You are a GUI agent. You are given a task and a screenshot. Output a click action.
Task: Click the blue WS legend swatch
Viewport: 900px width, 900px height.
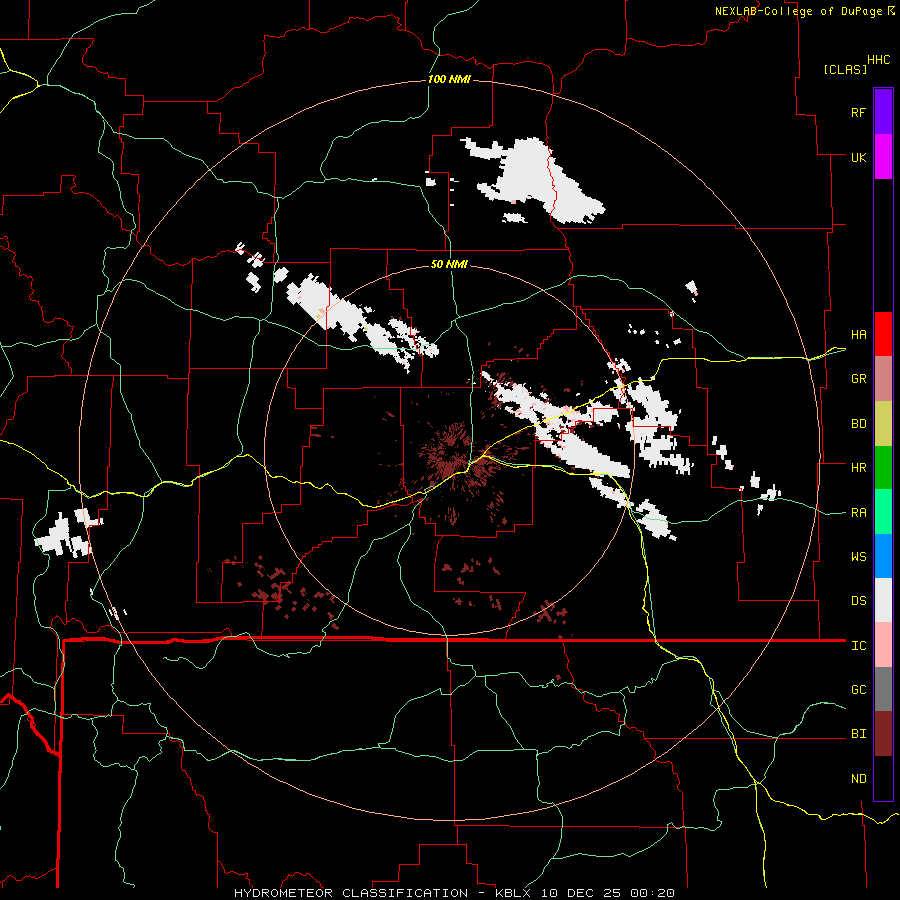point(883,556)
